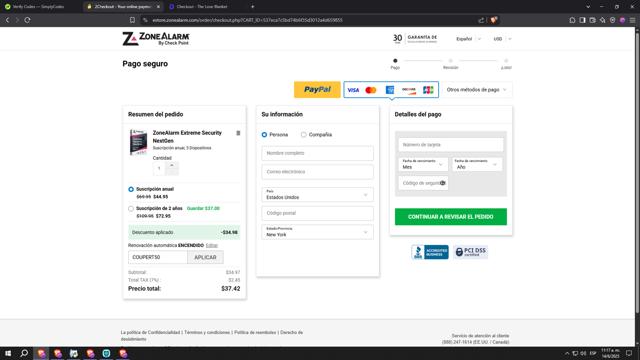Open the Español language selector
This screenshot has width=640, height=360.
468,39
